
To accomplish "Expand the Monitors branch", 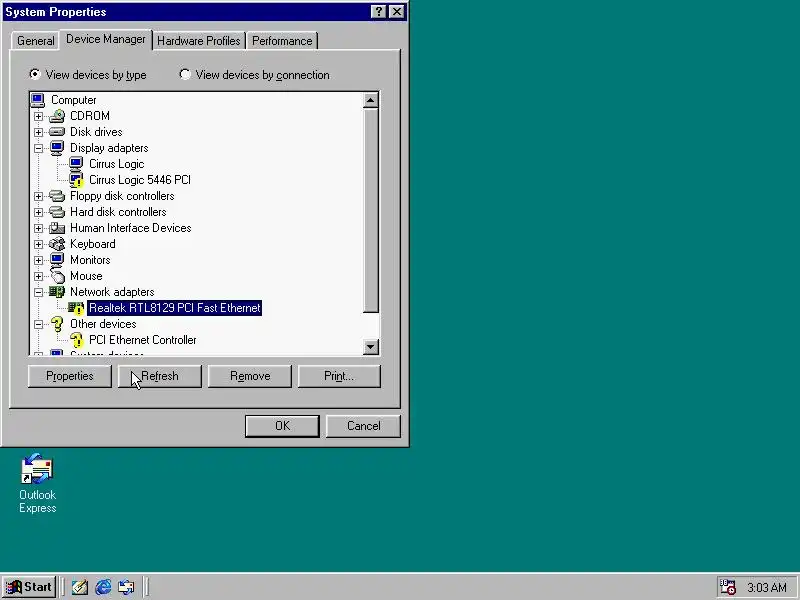I will (x=38, y=260).
